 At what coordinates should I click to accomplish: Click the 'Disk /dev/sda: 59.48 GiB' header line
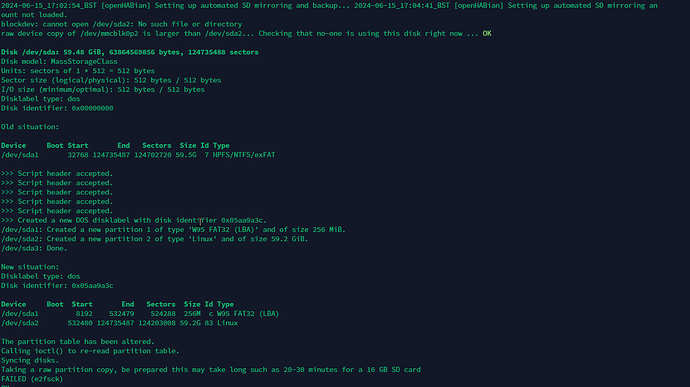129,52
